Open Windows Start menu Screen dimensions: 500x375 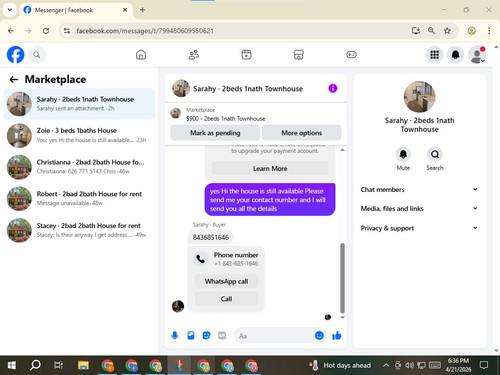tap(12, 365)
